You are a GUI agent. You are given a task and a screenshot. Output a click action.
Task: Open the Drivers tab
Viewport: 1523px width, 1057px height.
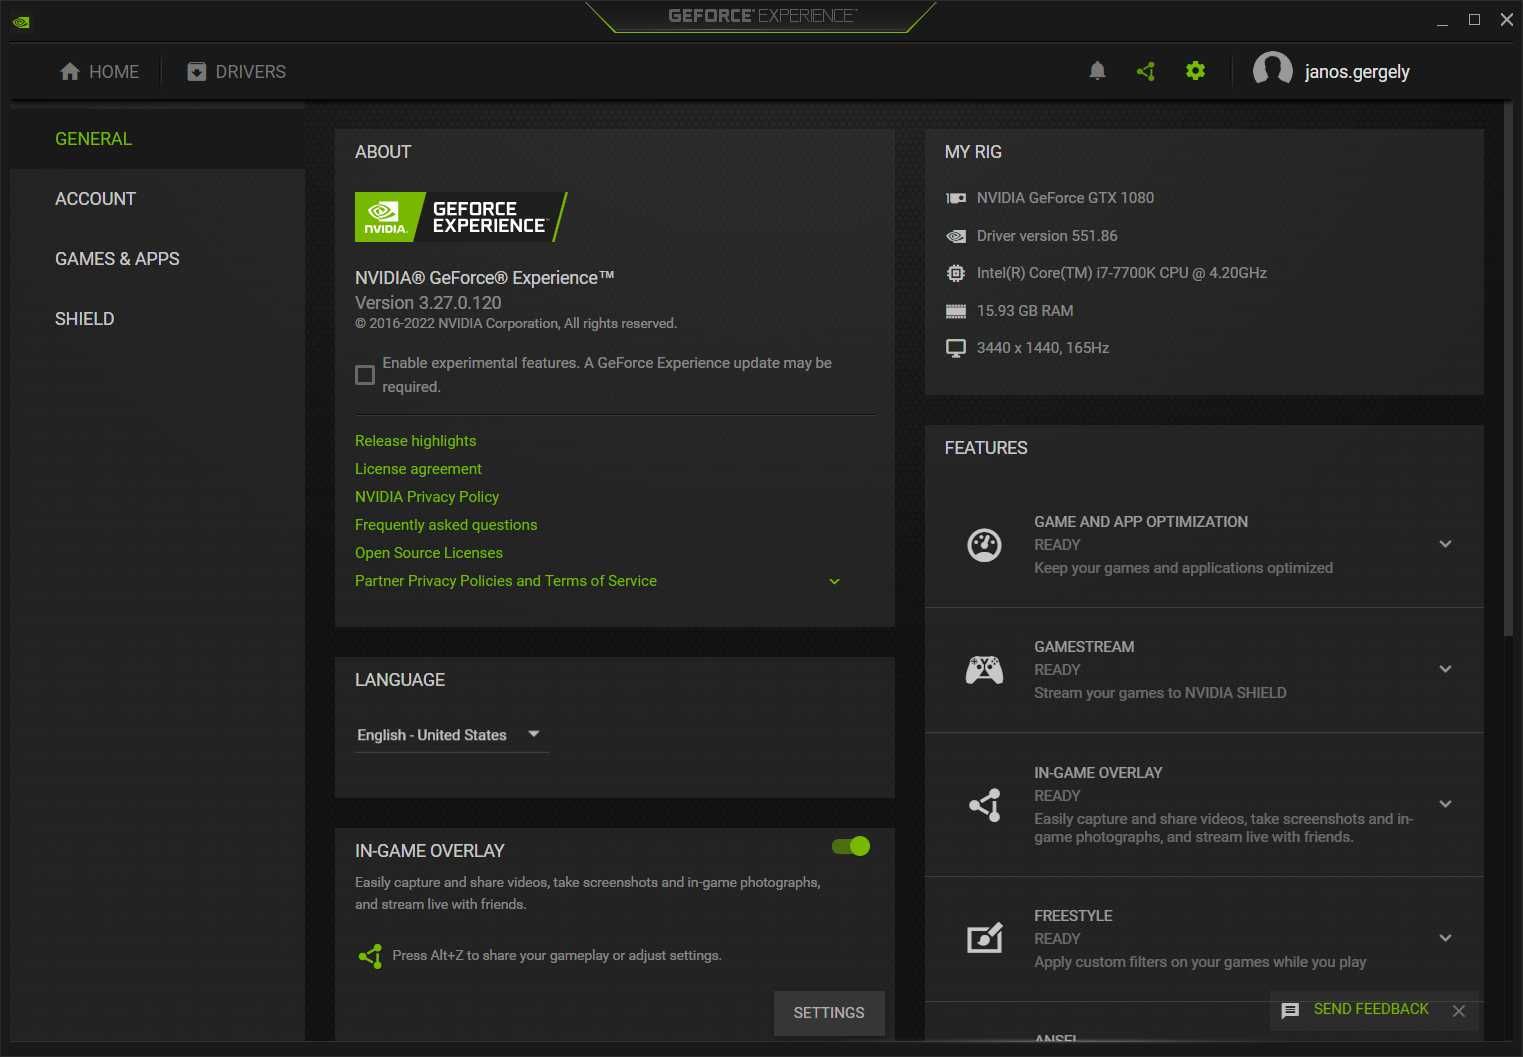[x=236, y=72]
